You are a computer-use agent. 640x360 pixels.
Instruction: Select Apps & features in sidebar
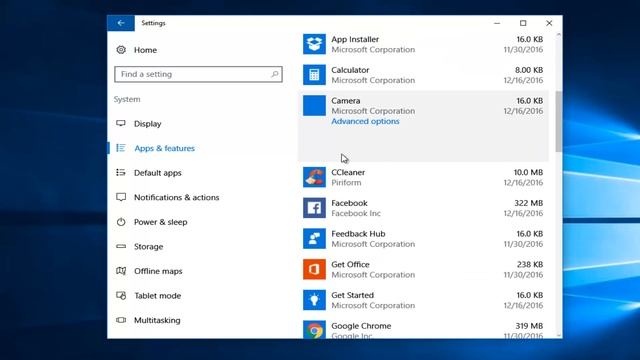pos(164,148)
